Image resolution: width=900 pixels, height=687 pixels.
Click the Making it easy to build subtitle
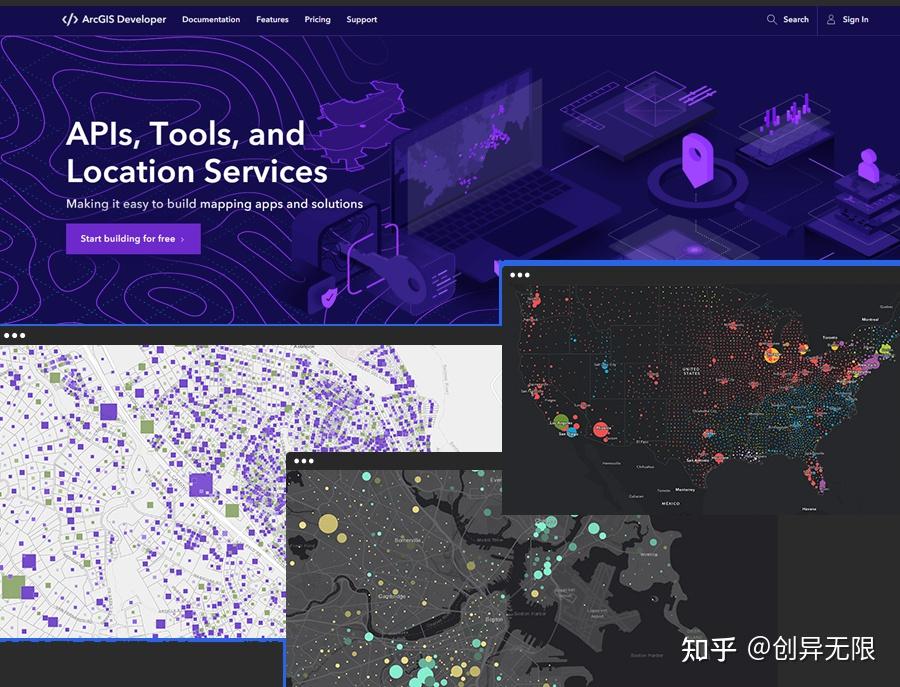(214, 204)
